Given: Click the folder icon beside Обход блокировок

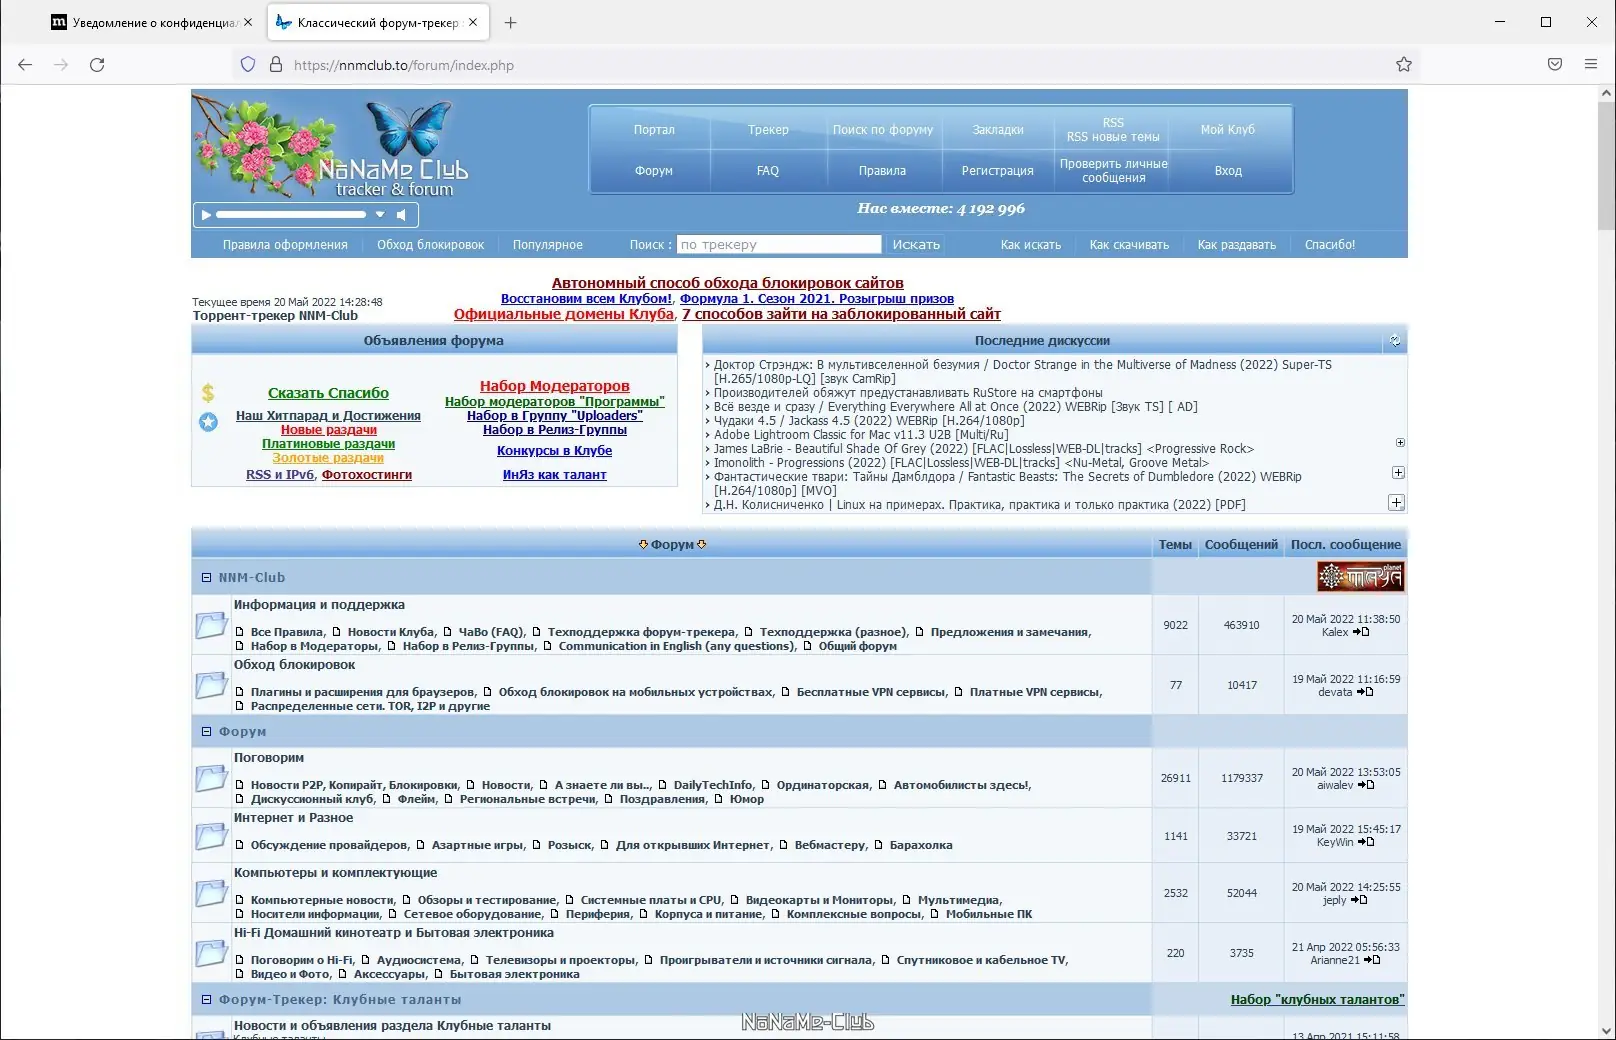Looking at the screenshot, I should tap(210, 685).
